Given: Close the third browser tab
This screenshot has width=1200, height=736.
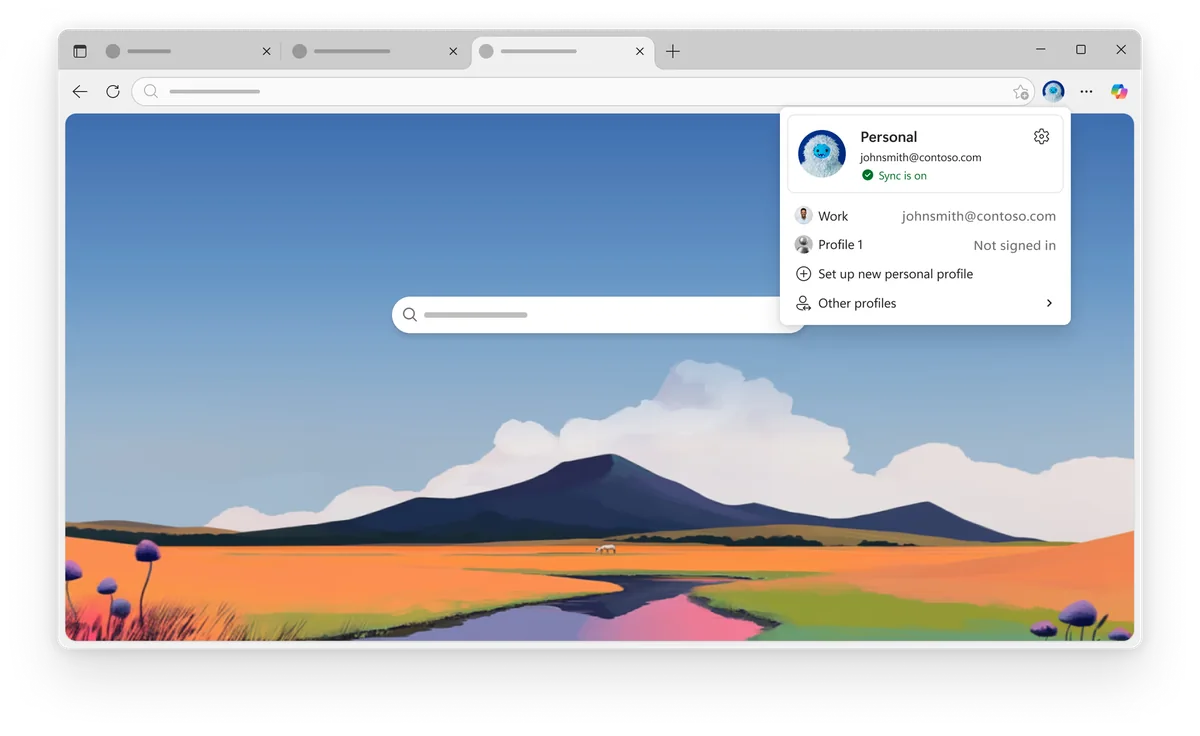Looking at the screenshot, I should [640, 51].
